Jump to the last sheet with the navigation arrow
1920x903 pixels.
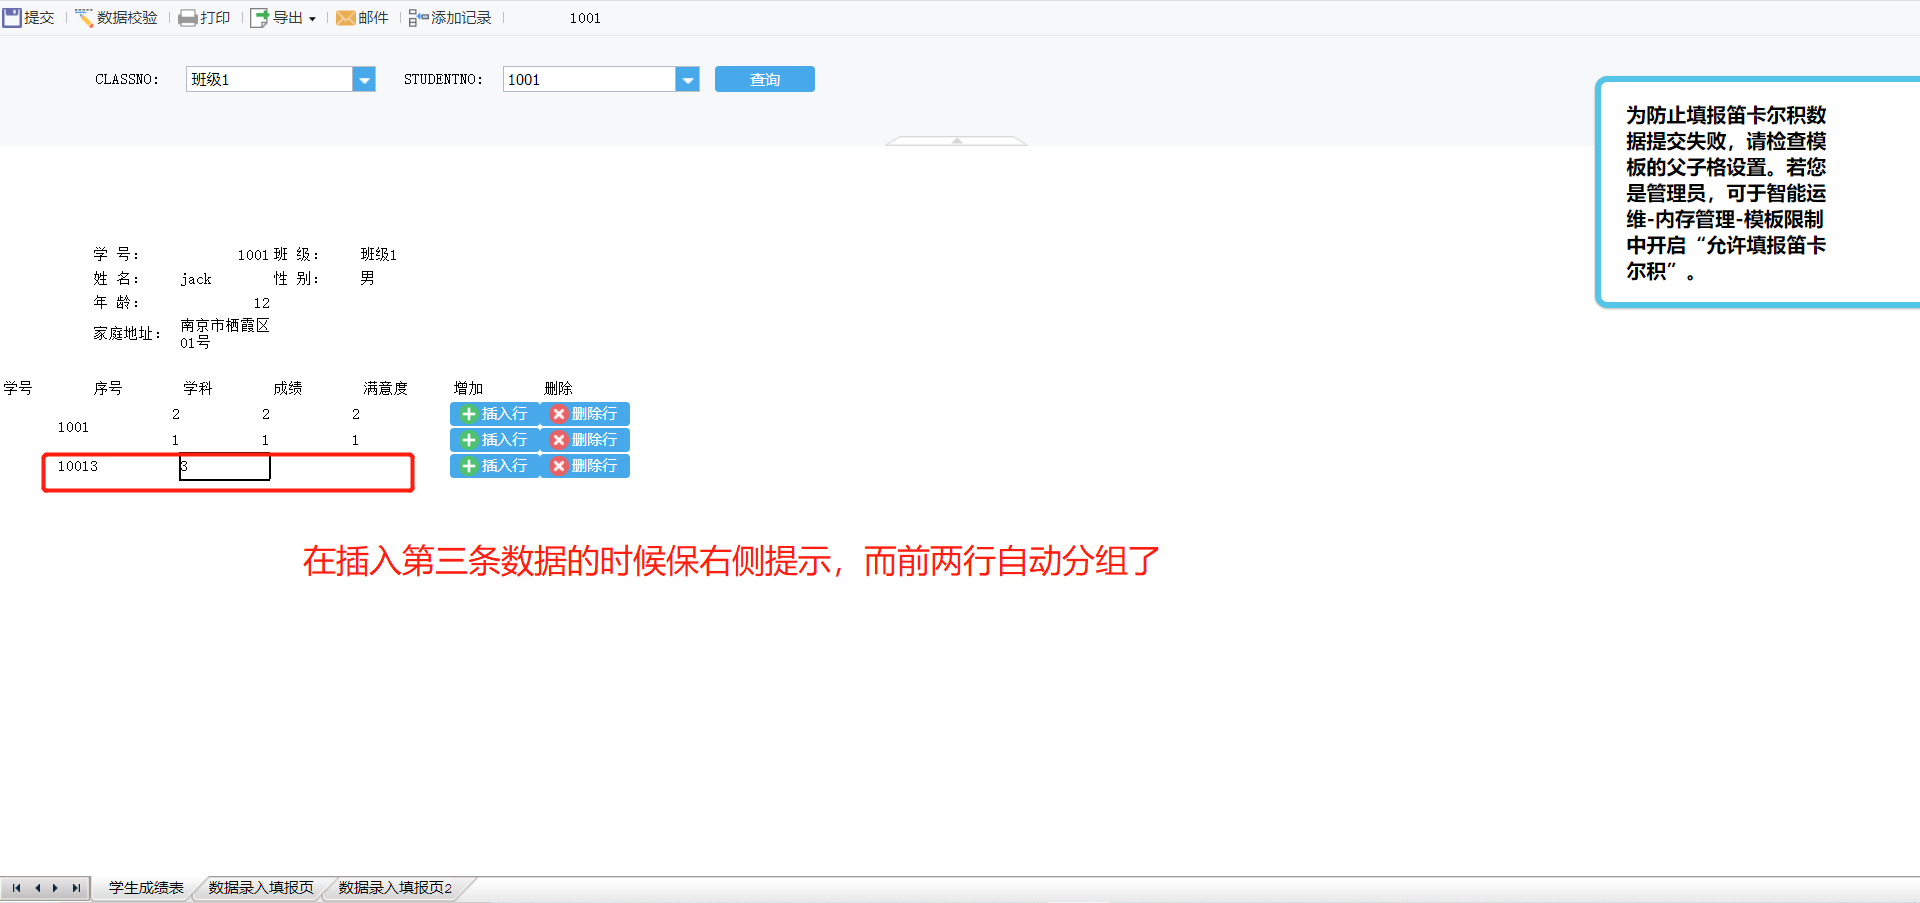coord(76,888)
